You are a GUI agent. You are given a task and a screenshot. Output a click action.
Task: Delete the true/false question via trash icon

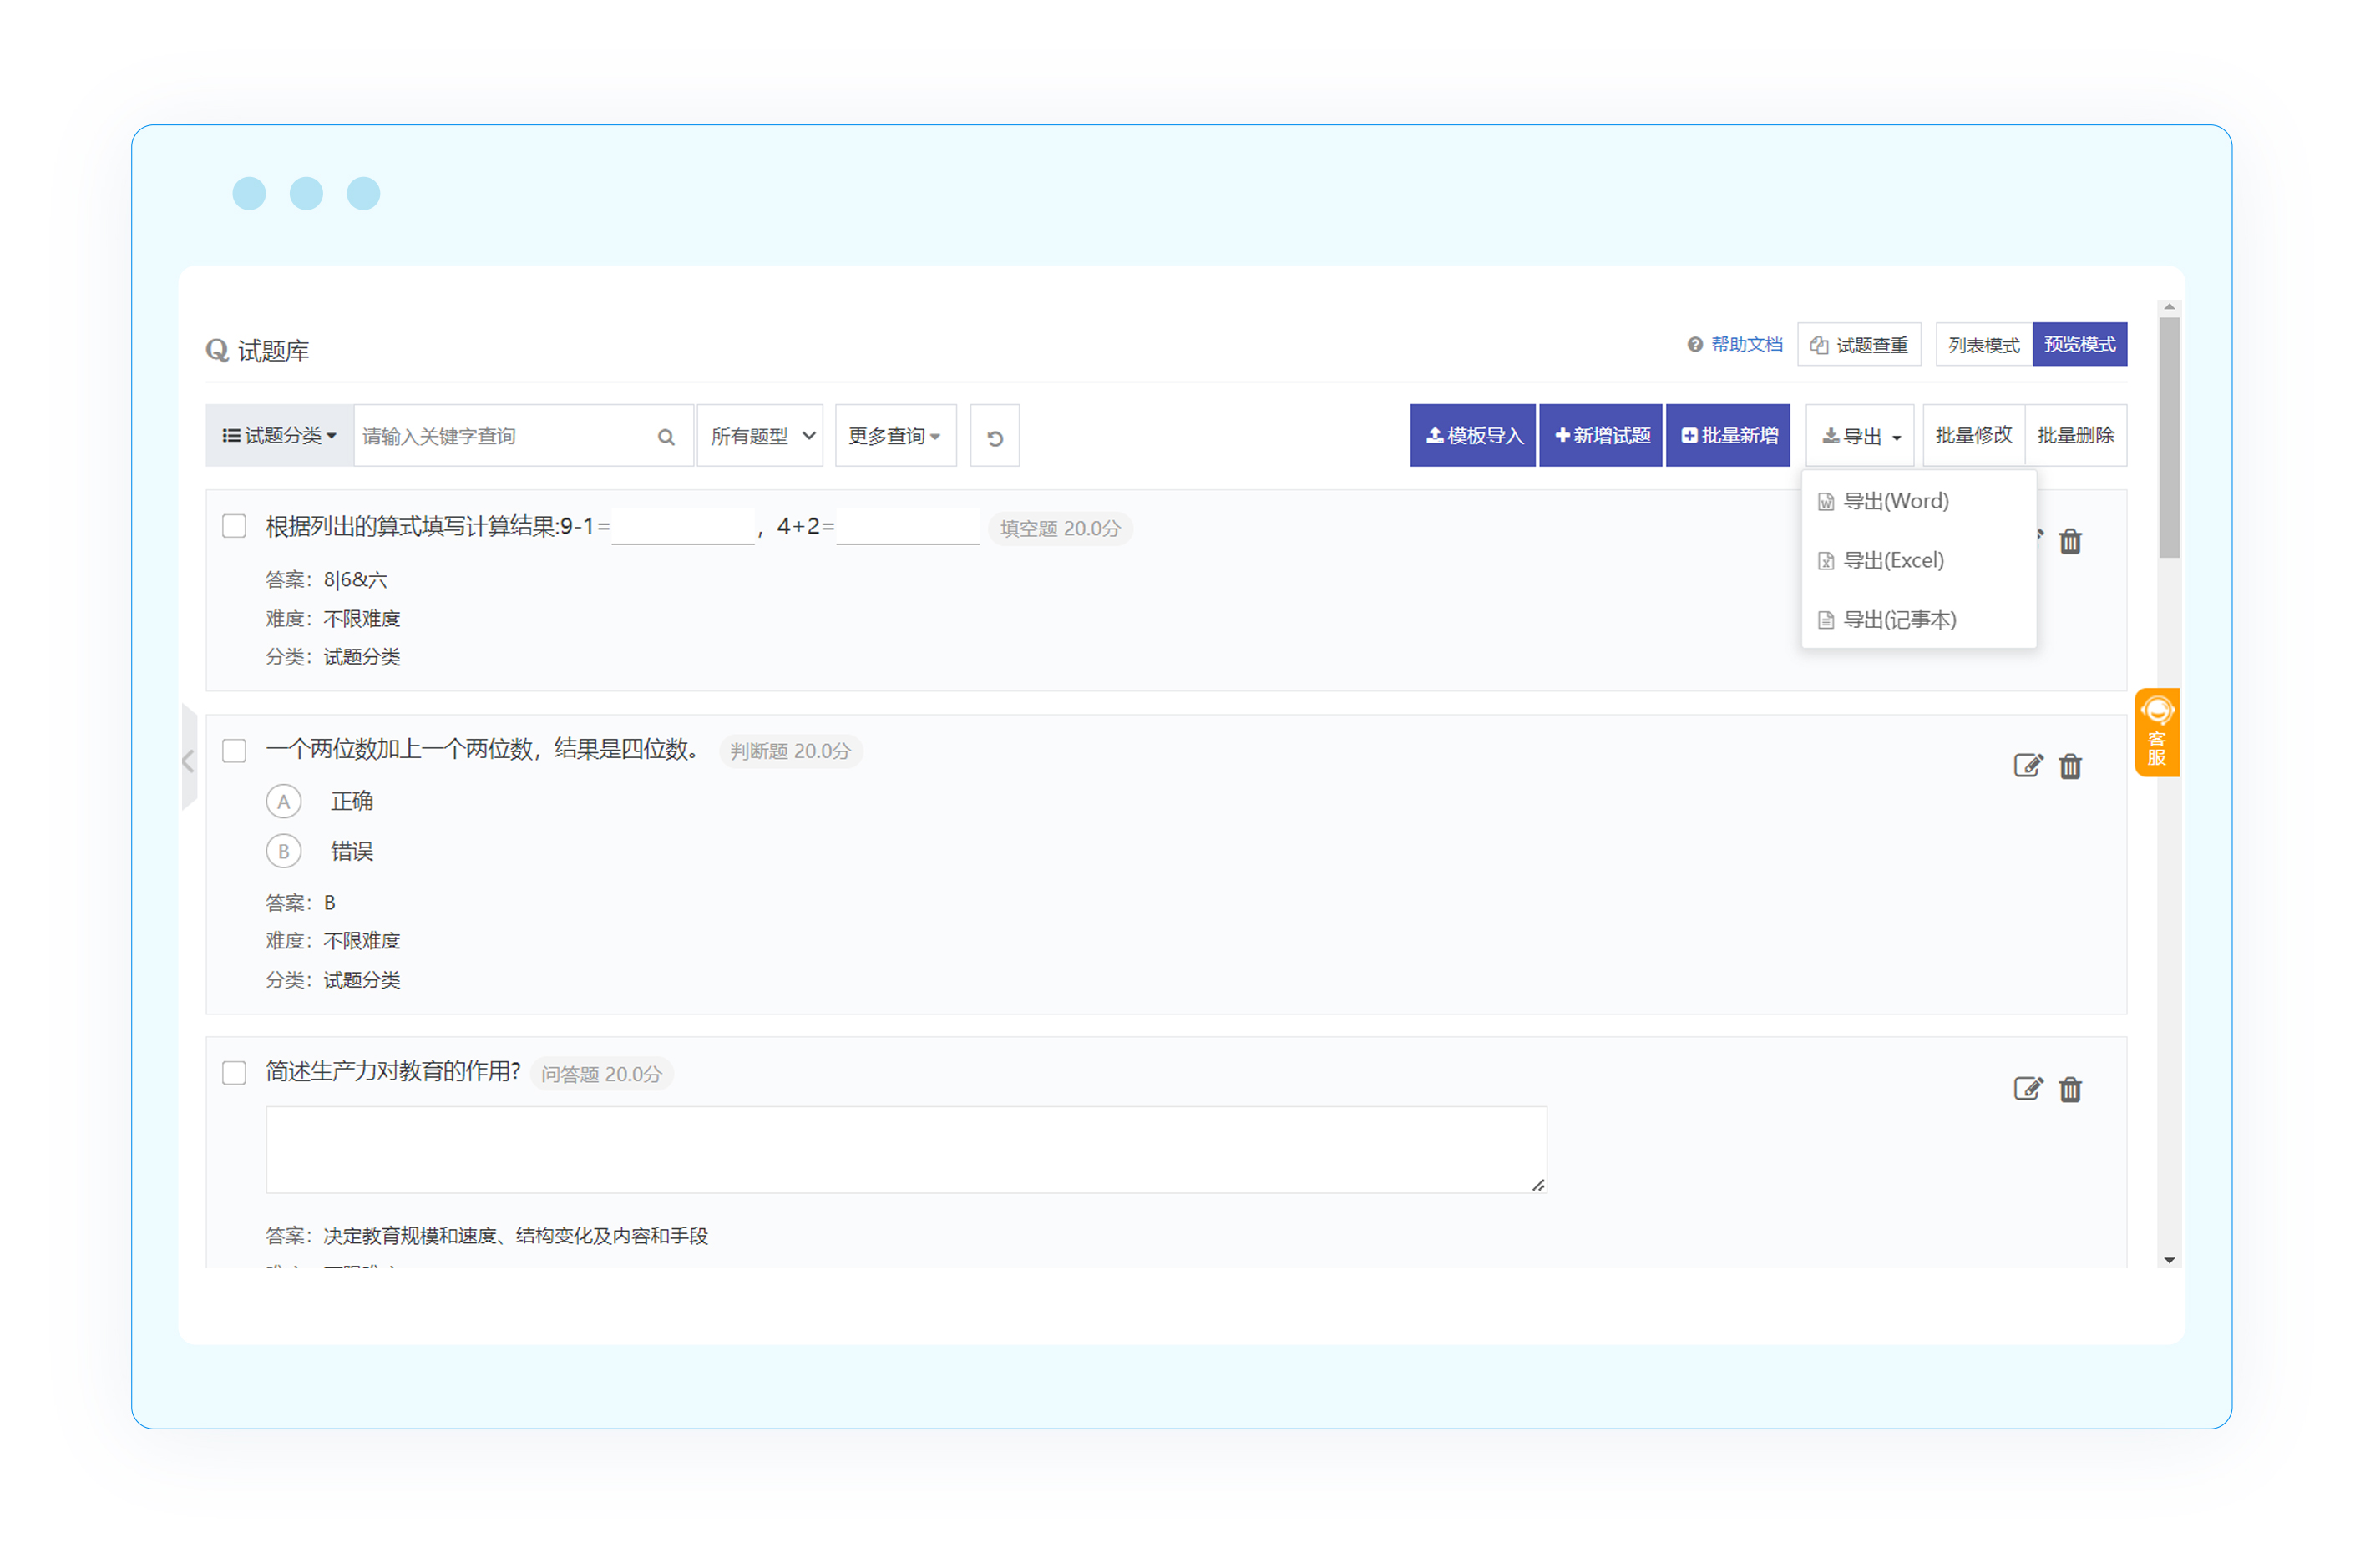(2070, 766)
